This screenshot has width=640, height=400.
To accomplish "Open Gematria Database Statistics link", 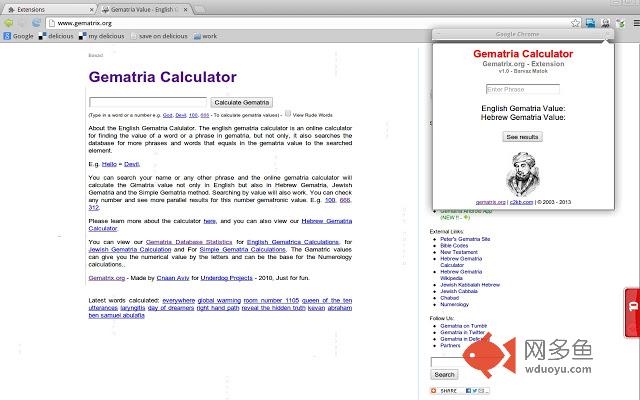I will [189, 242].
